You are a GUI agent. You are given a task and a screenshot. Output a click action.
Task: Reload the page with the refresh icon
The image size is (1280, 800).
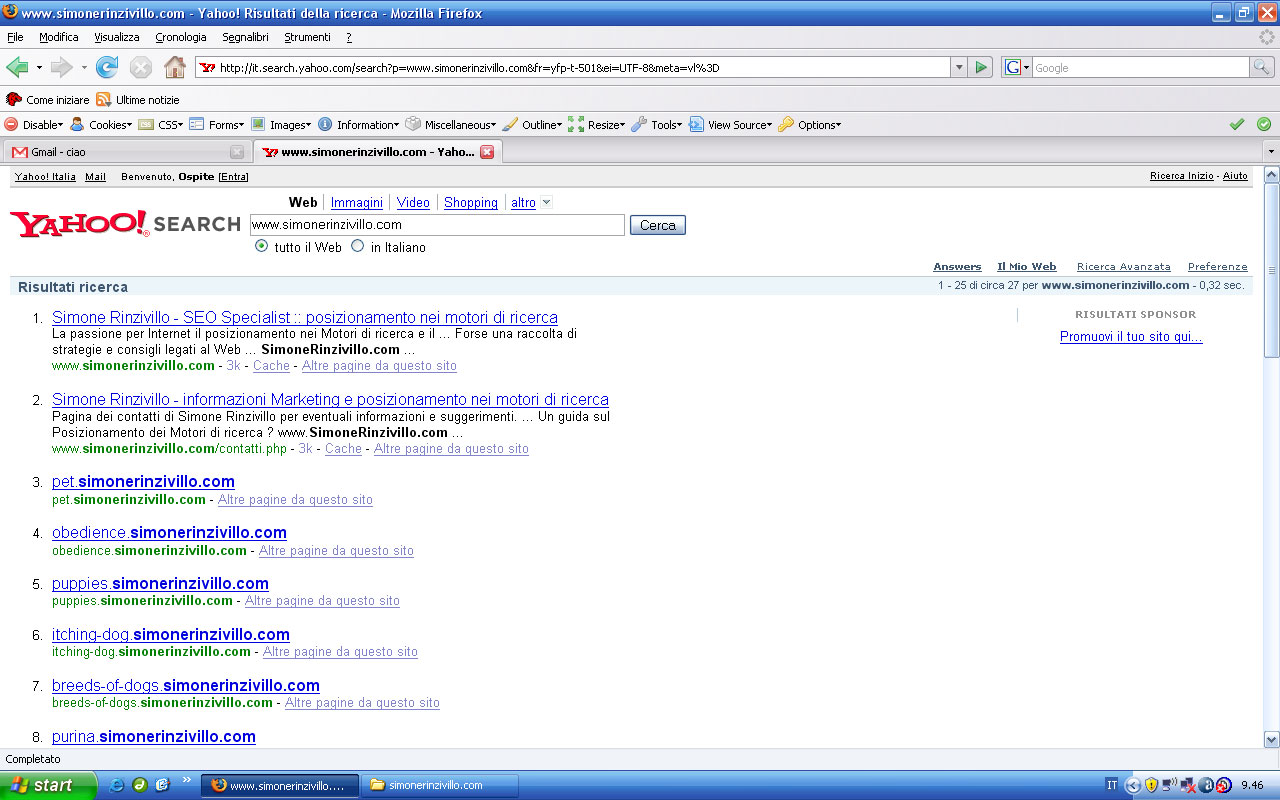(106, 68)
